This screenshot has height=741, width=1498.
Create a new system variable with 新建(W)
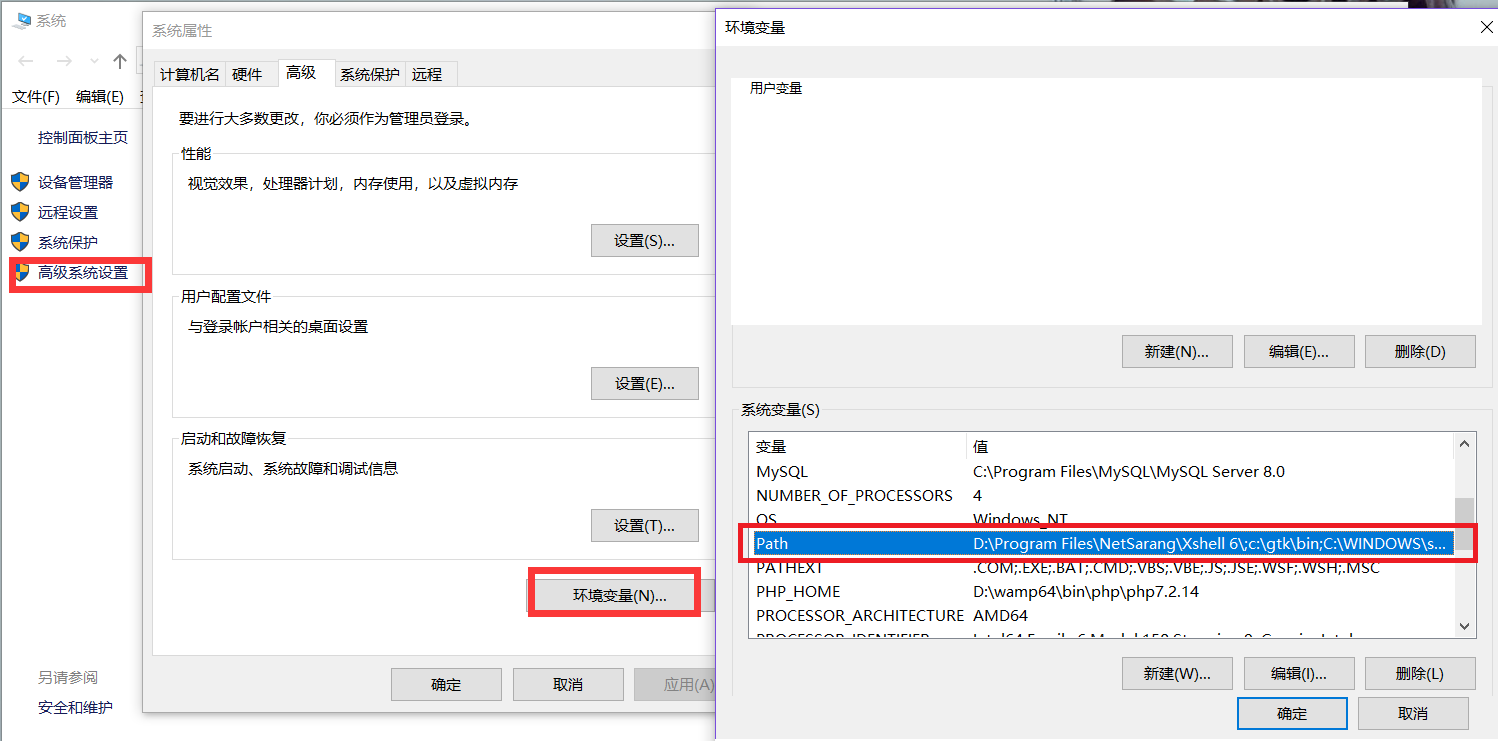tap(1177, 673)
